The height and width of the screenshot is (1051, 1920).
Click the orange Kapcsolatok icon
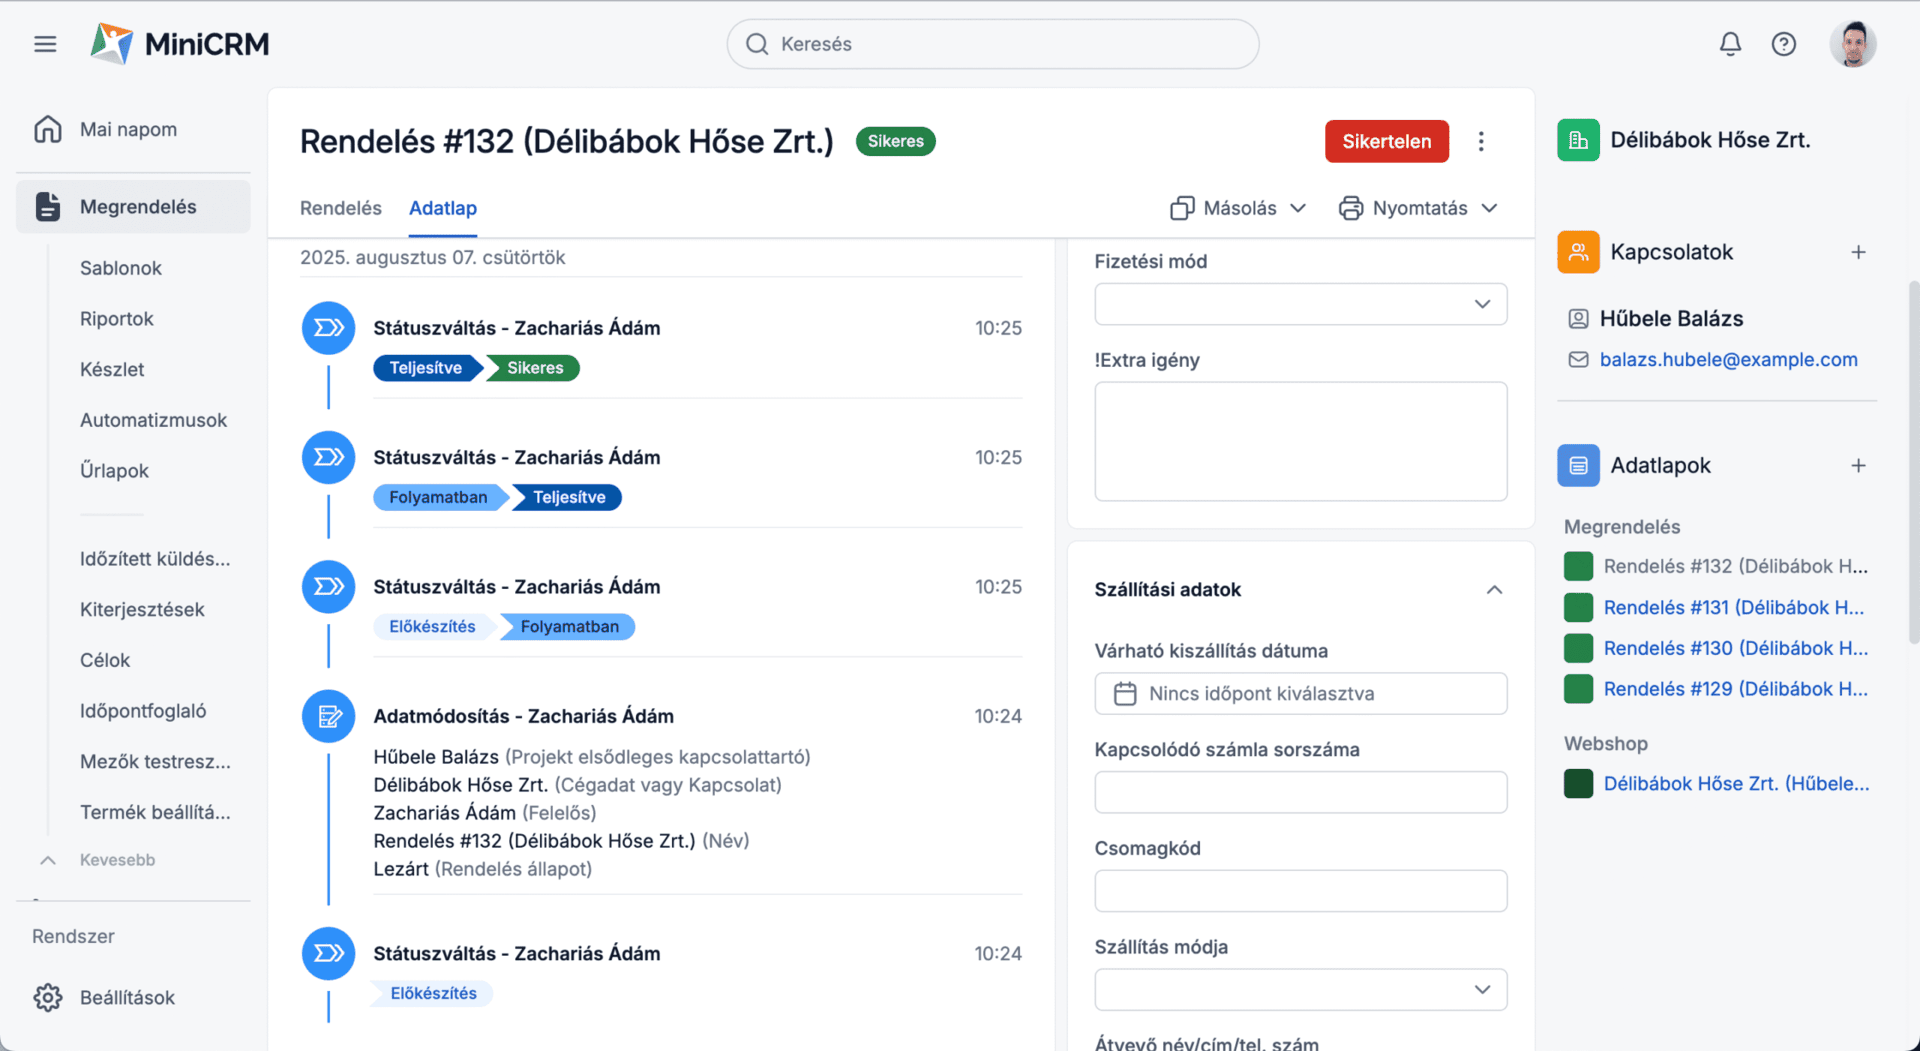tap(1578, 252)
